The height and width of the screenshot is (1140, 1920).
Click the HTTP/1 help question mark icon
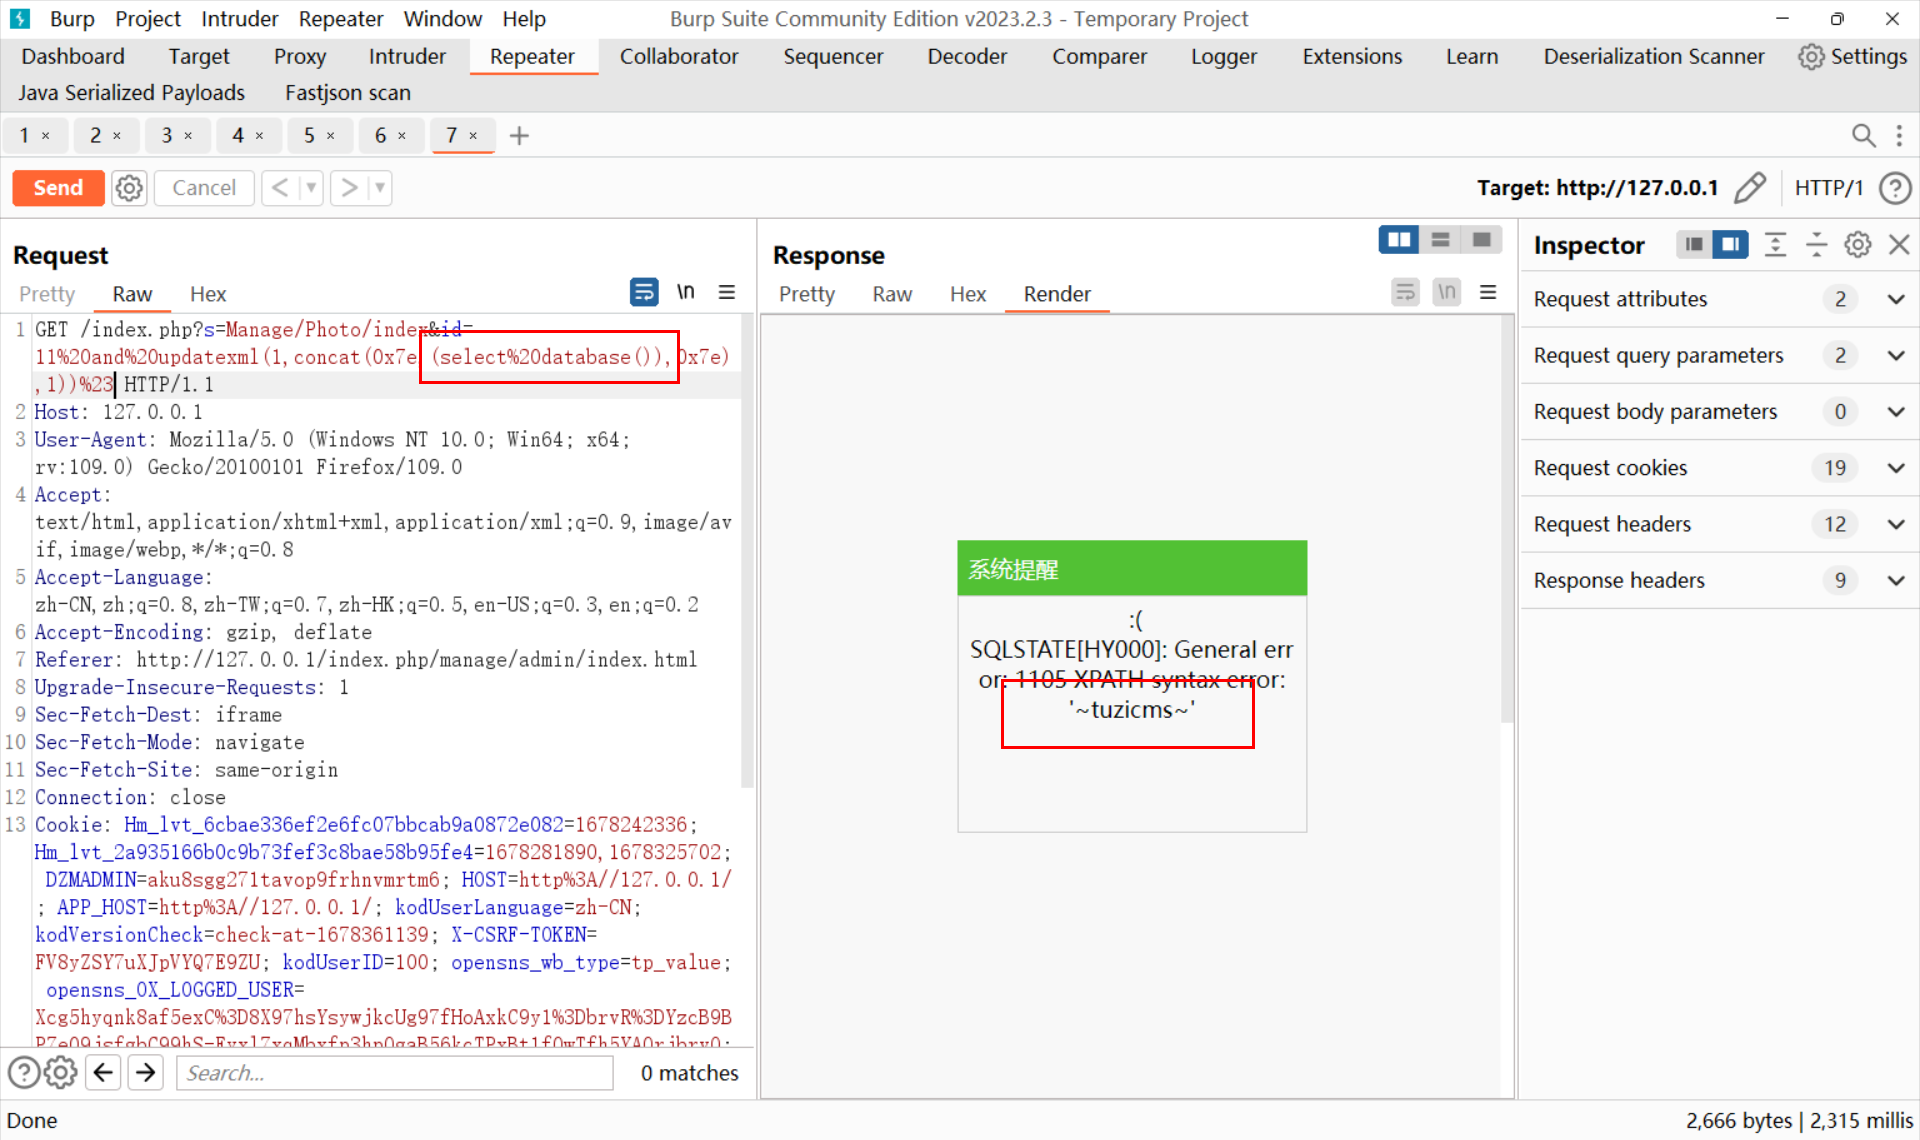coord(1895,188)
